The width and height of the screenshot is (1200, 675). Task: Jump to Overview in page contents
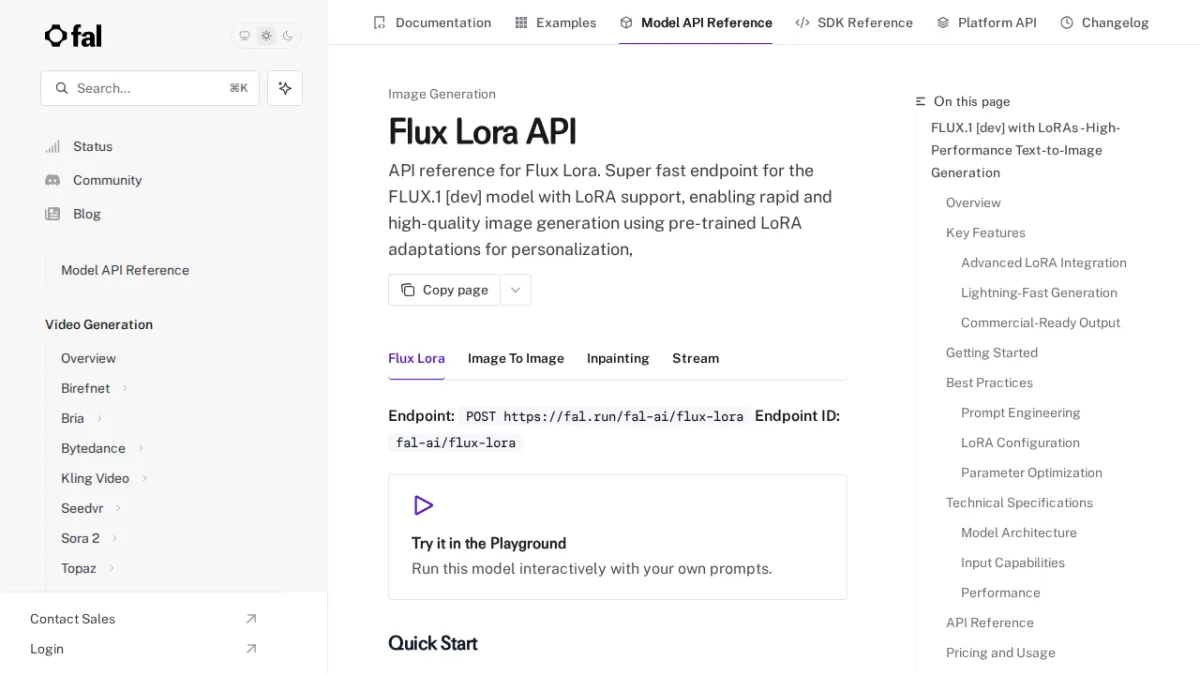(x=973, y=202)
